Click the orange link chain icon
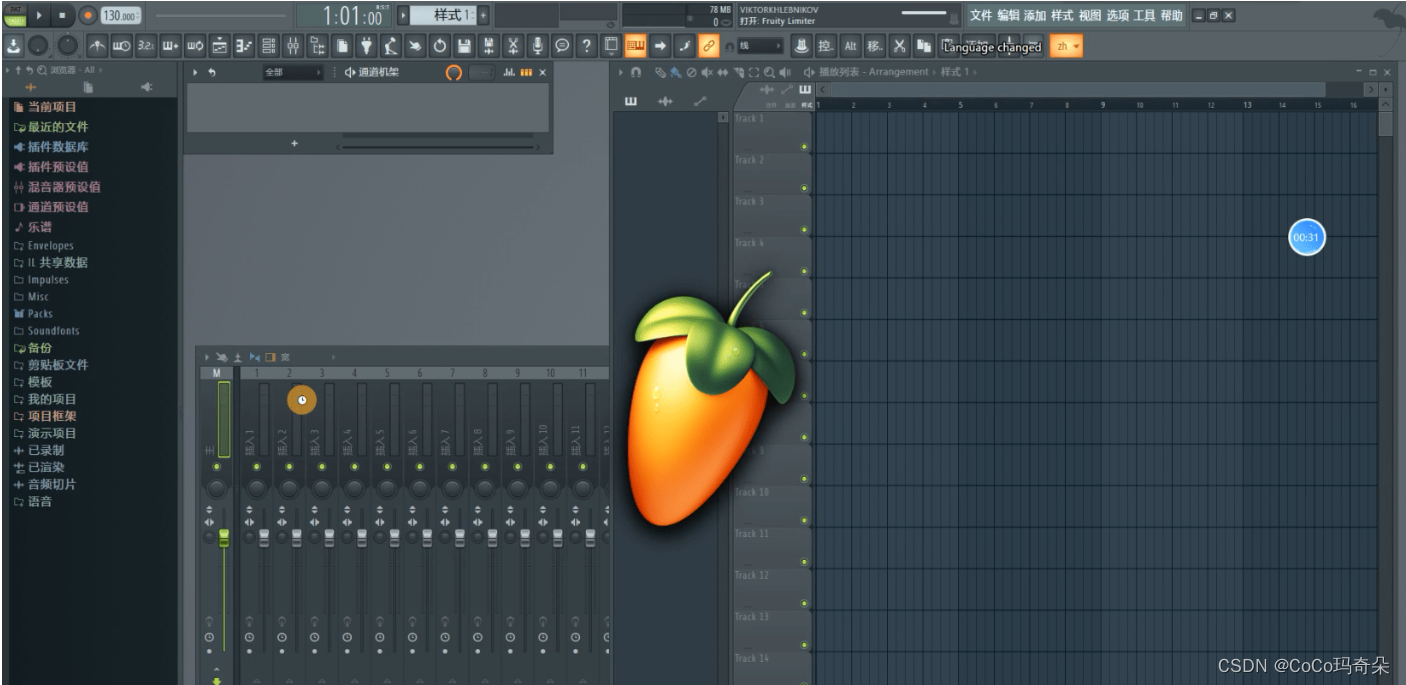This screenshot has height=685, width=1406. tap(709, 45)
